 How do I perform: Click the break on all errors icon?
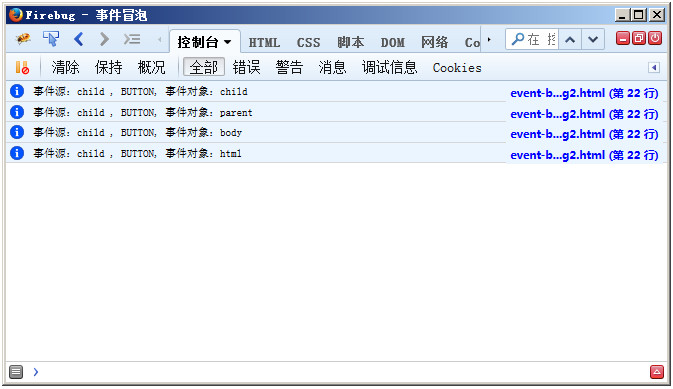(x=22, y=67)
